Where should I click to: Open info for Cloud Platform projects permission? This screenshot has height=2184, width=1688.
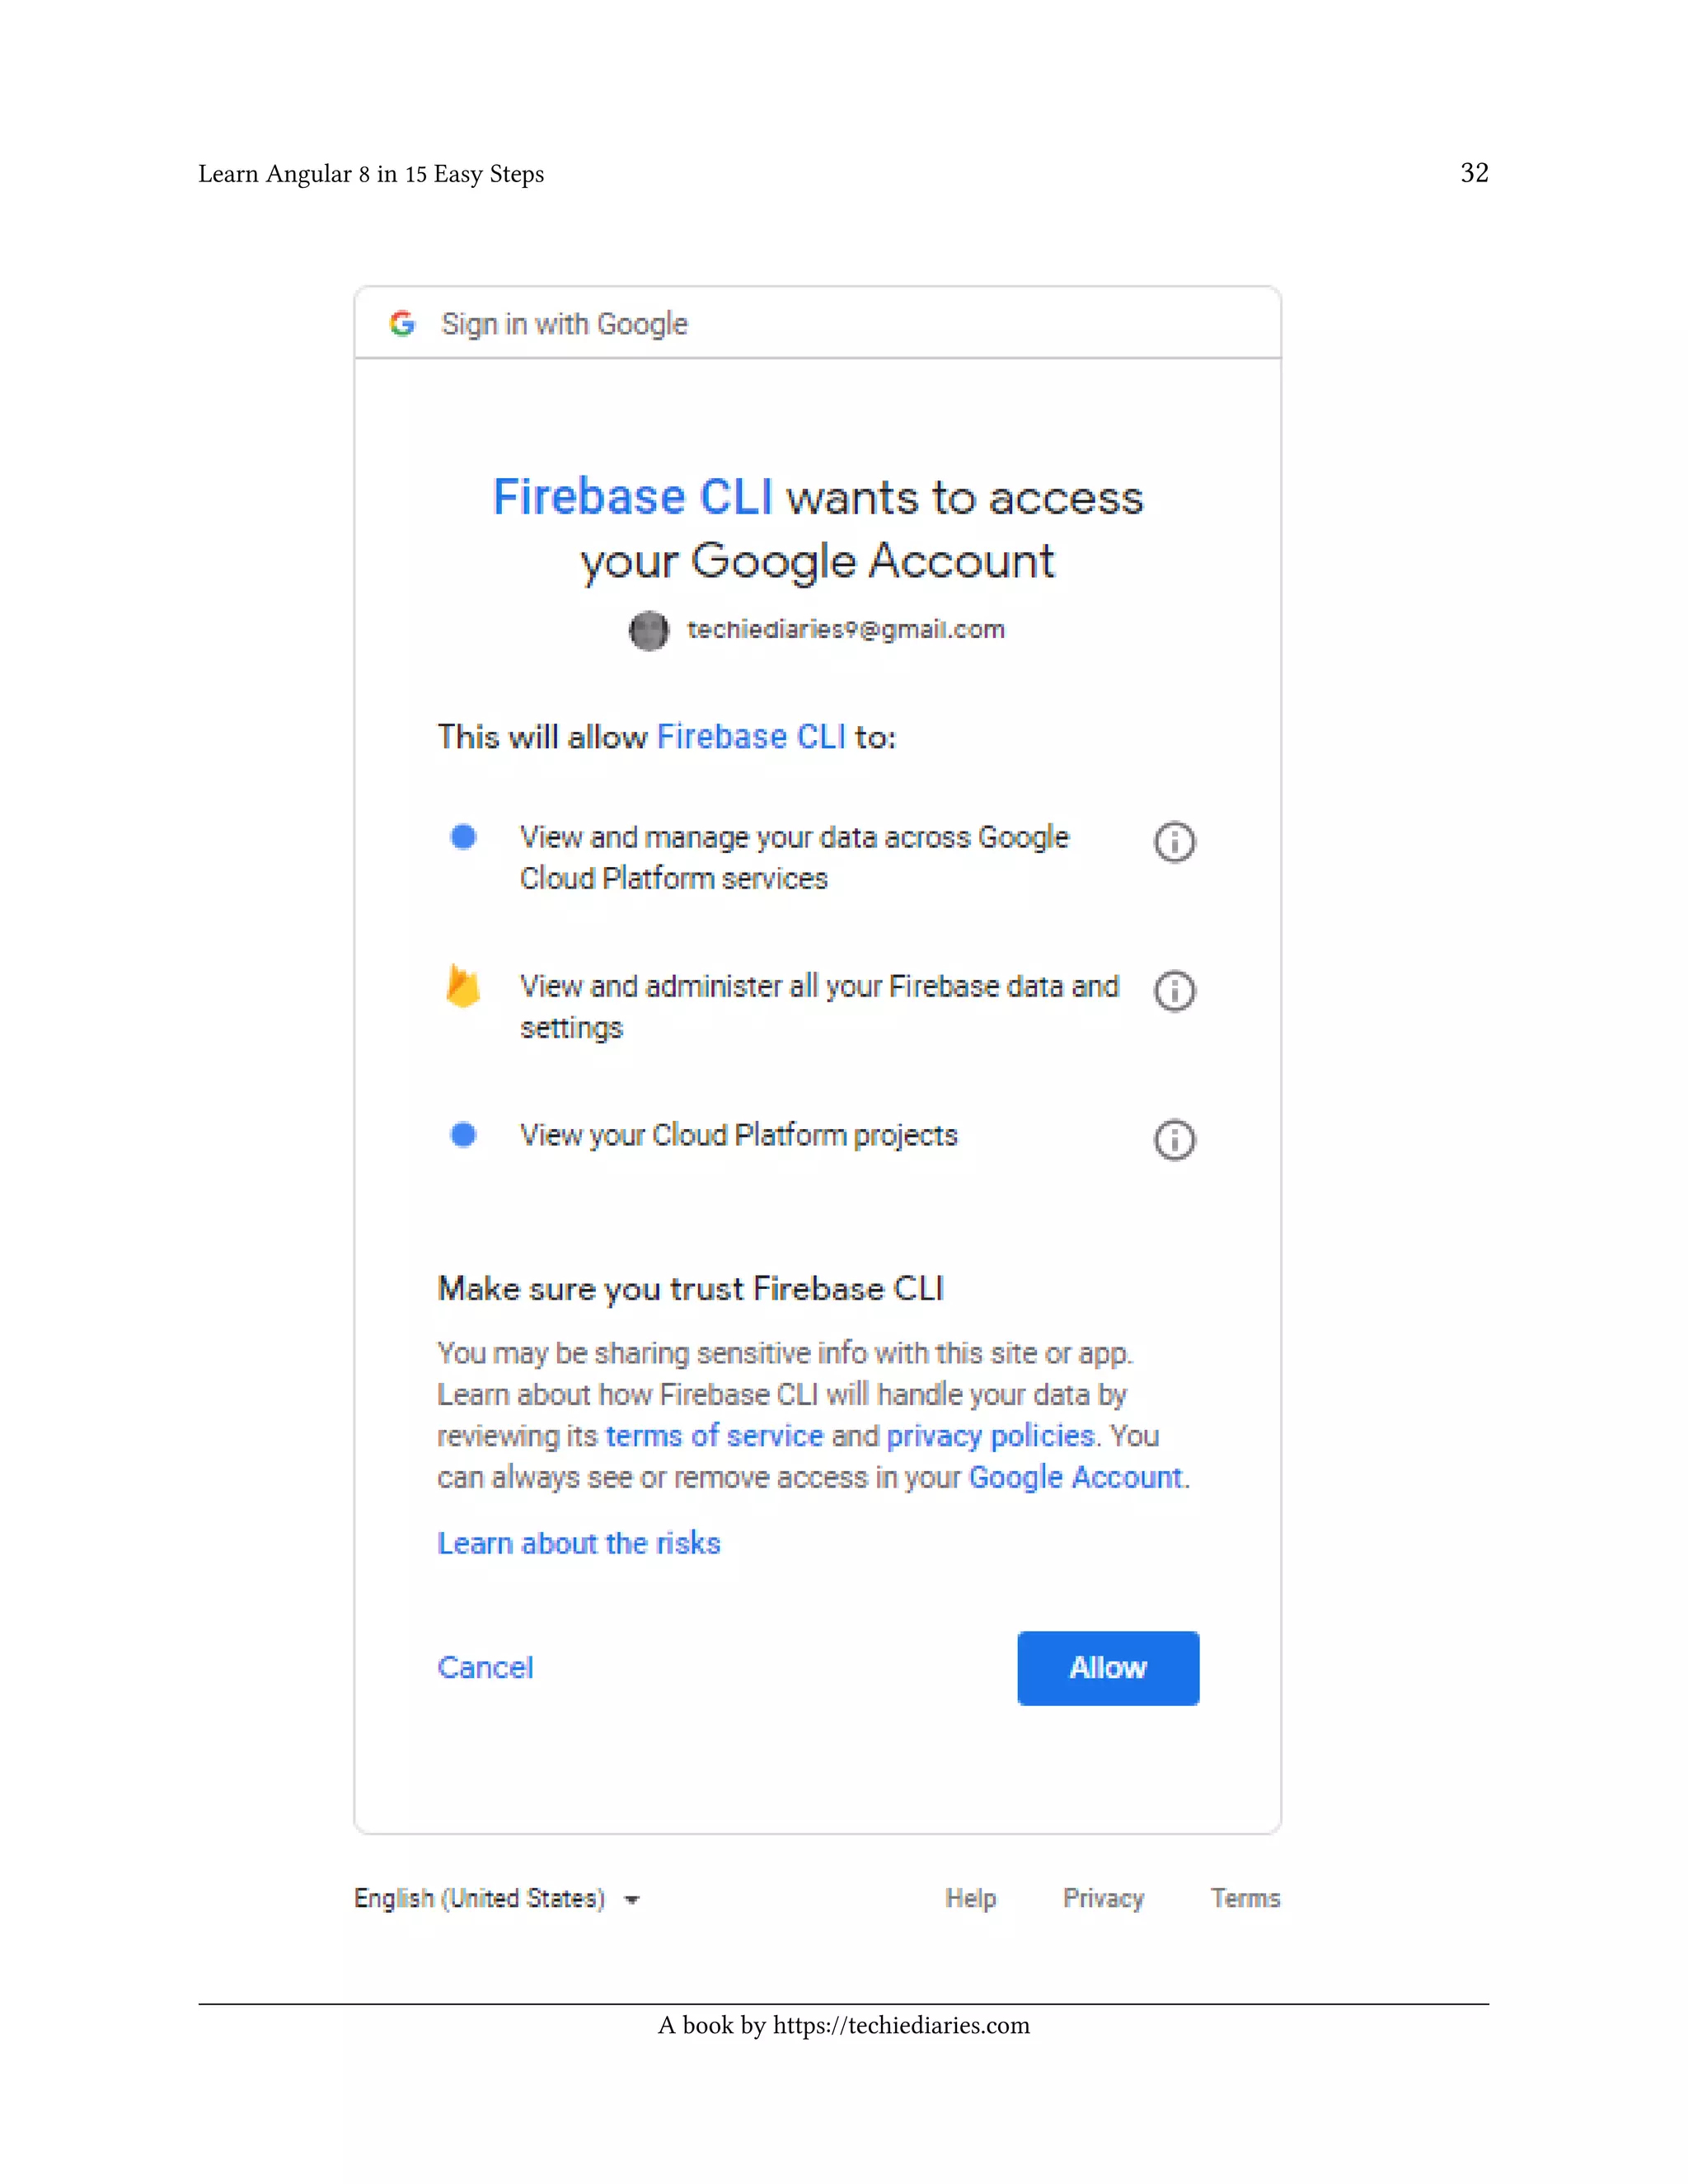[x=1174, y=1140]
